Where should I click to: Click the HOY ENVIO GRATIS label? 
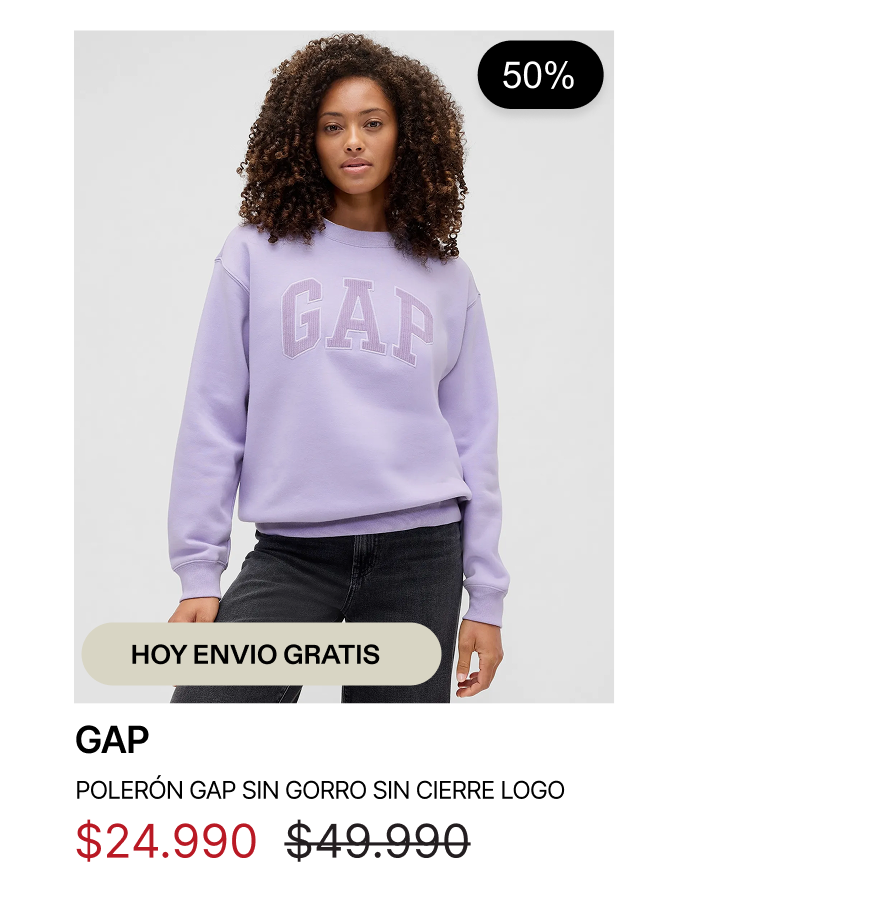coord(261,654)
